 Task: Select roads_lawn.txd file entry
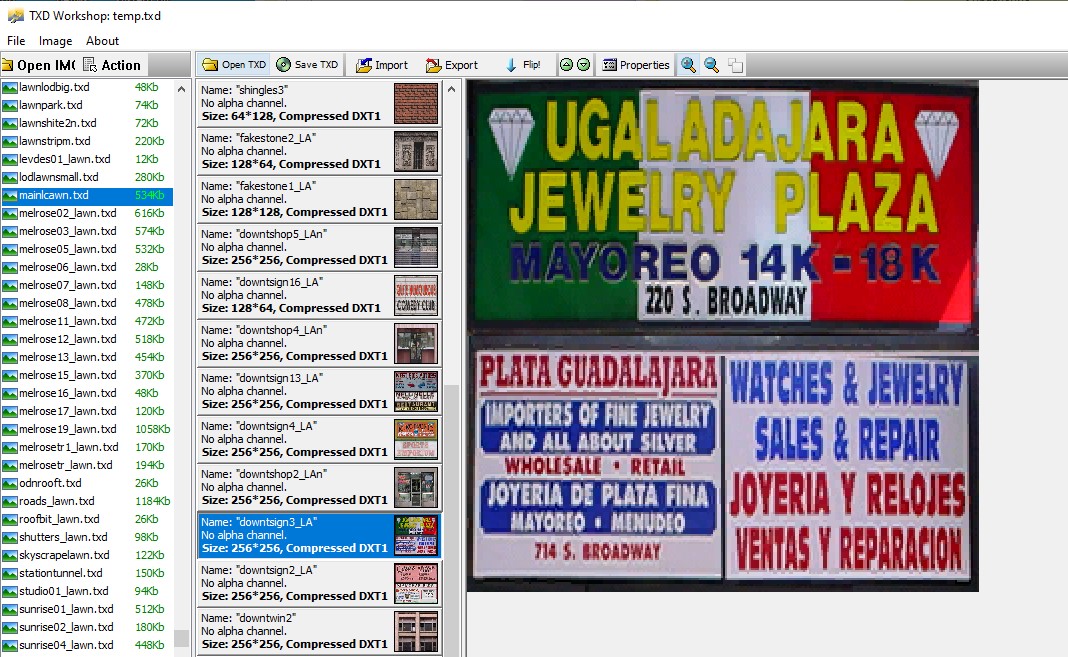pos(87,501)
